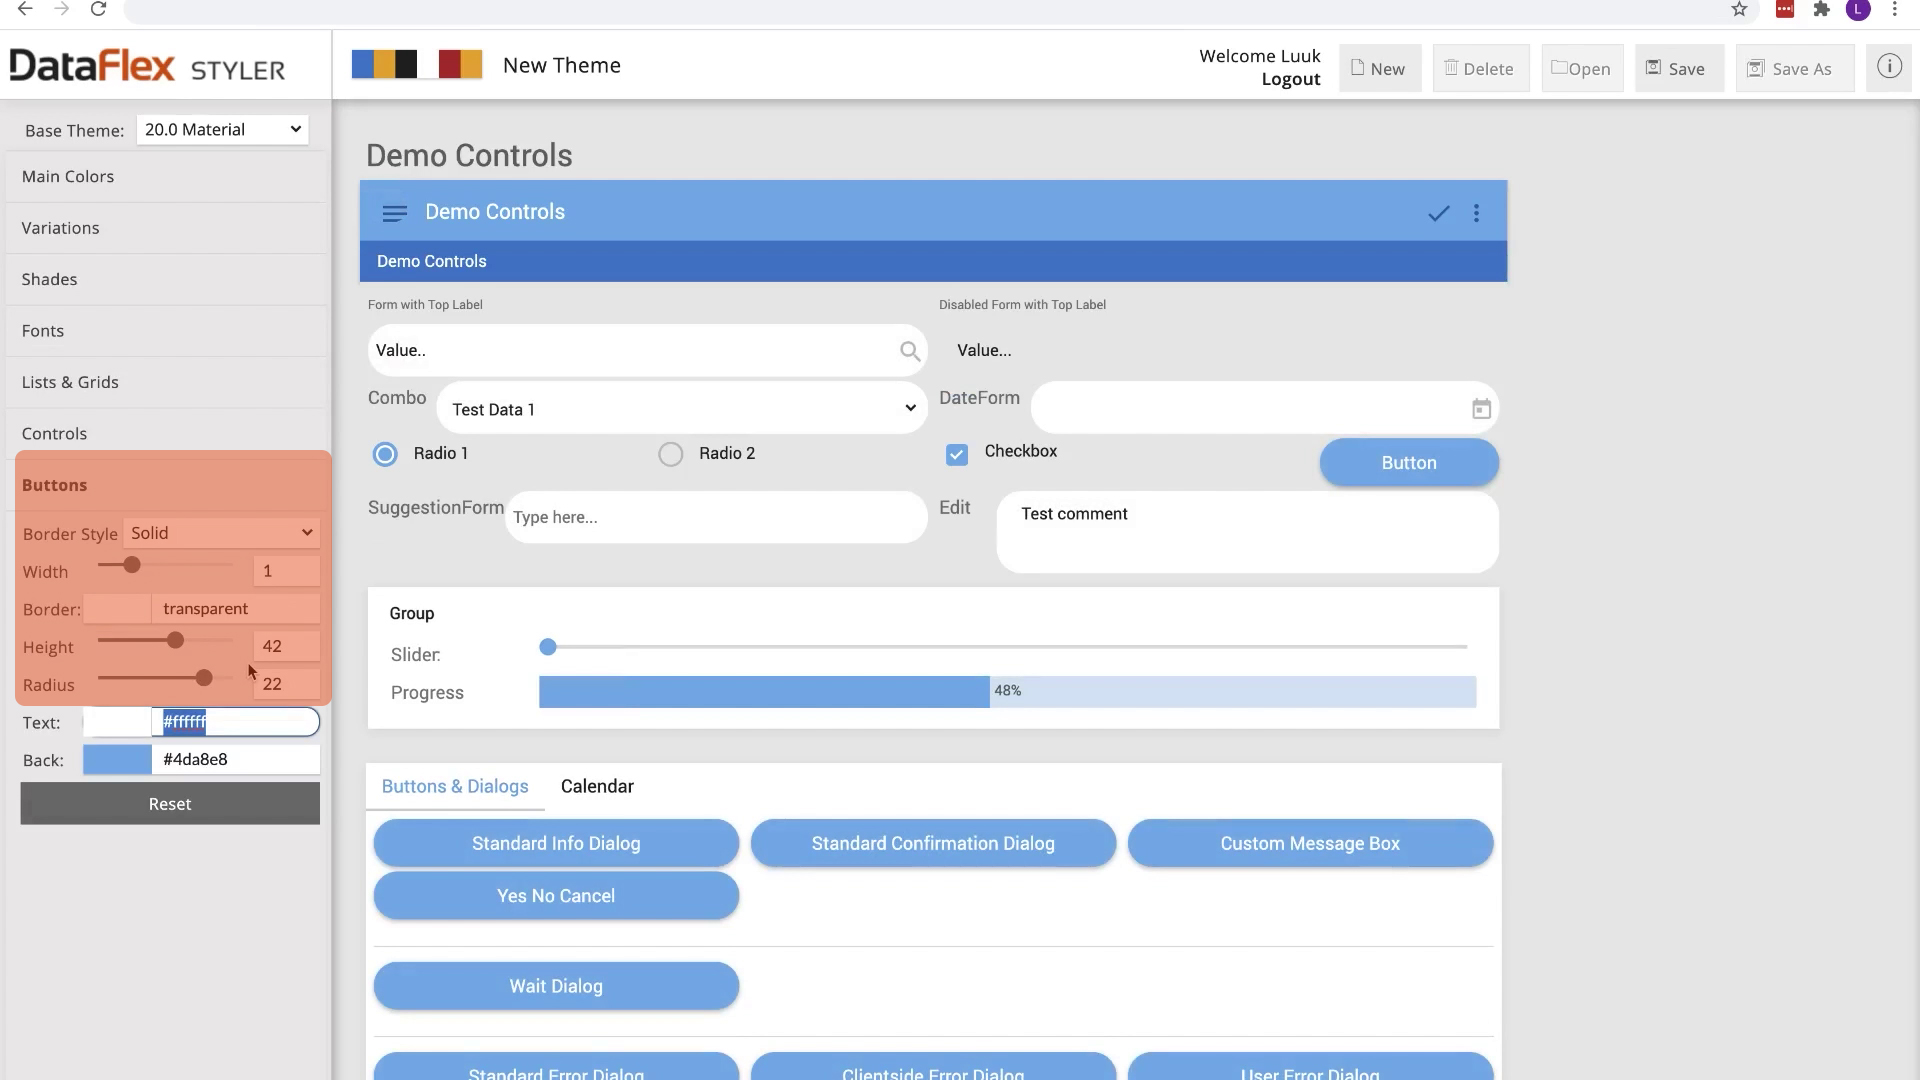The width and height of the screenshot is (1920, 1080).
Task: Select the Radio 2 option
Action: pyautogui.click(x=671, y=454)
